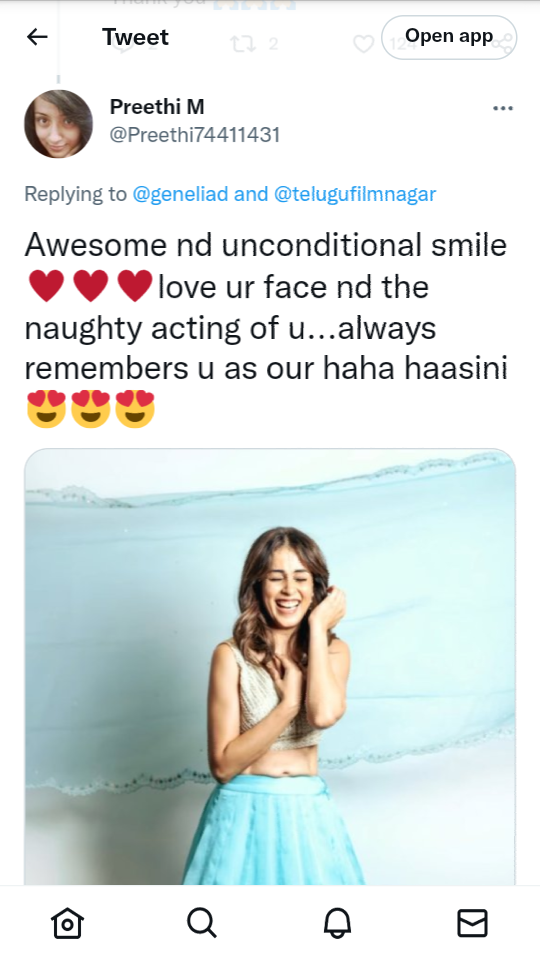Open the @Preethi74411431 handle

coord(195,135)
